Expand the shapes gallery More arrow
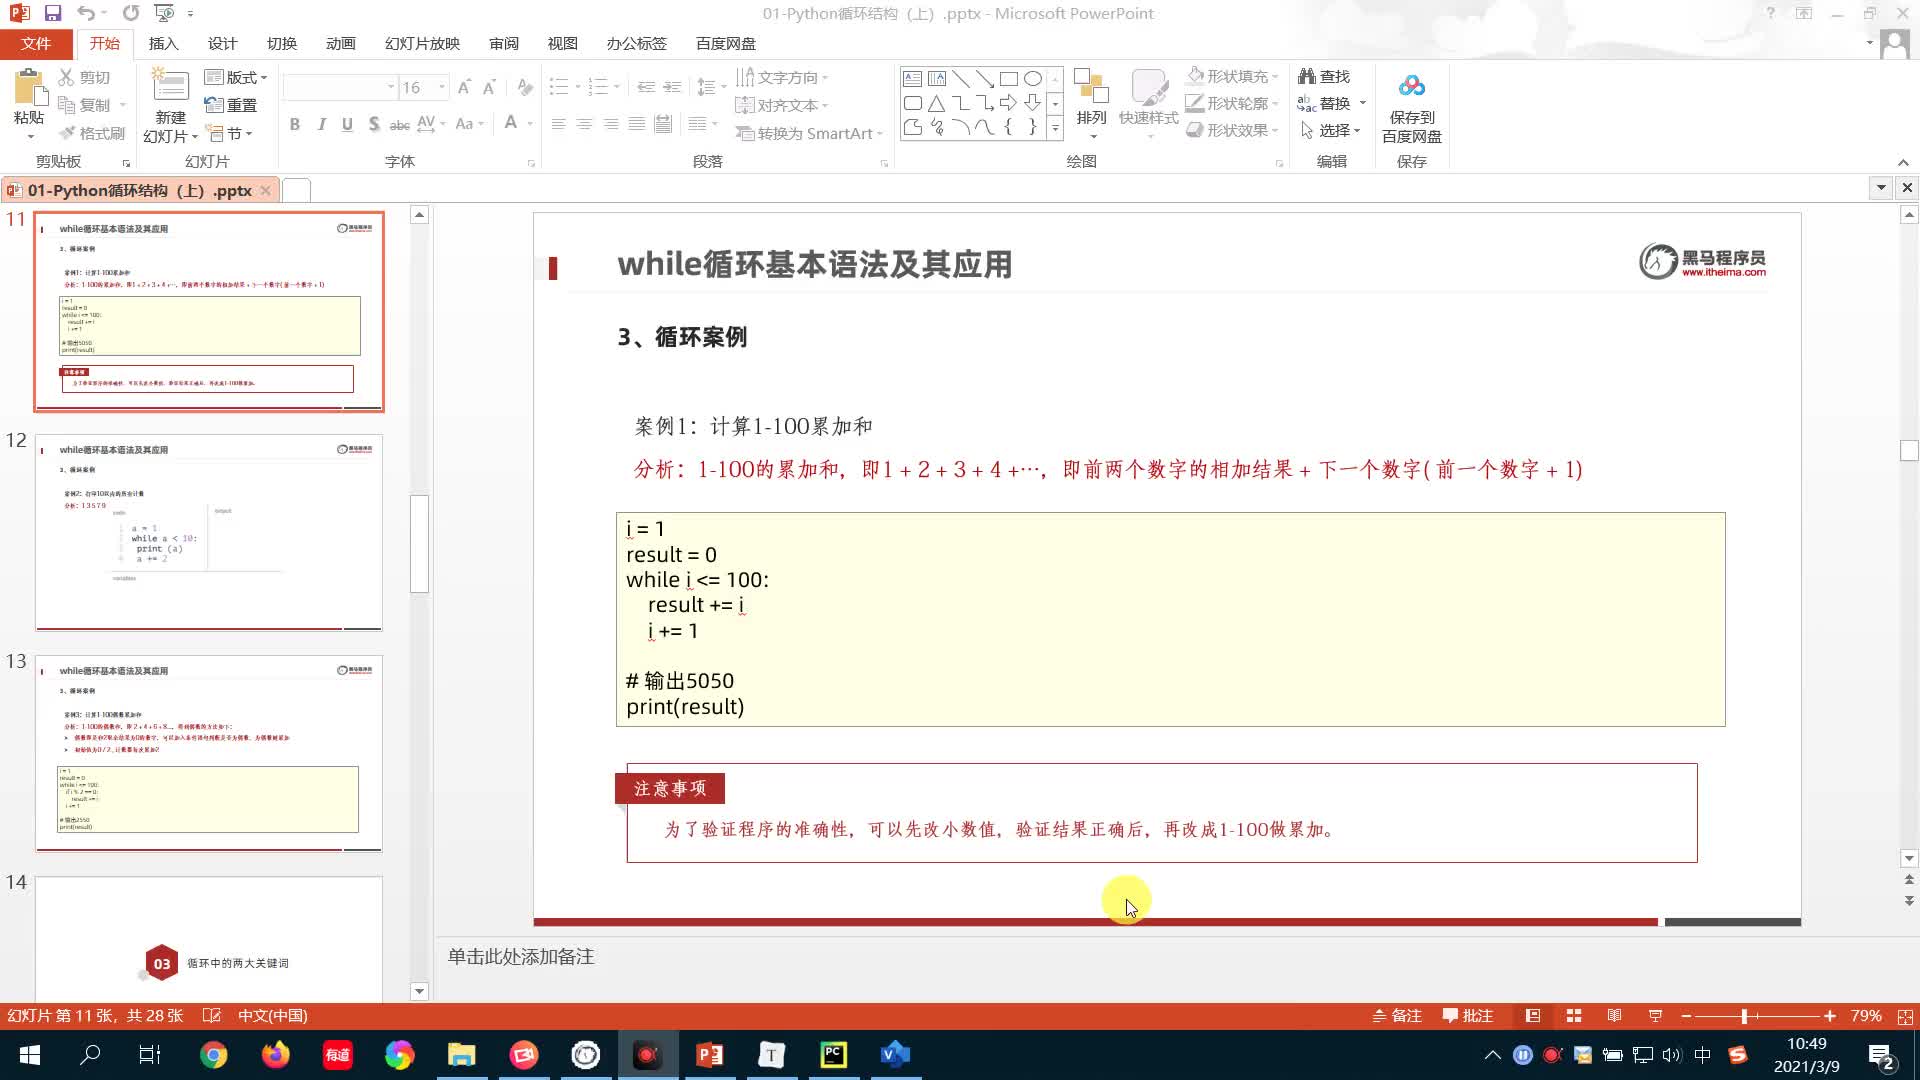 [1055, 128]
